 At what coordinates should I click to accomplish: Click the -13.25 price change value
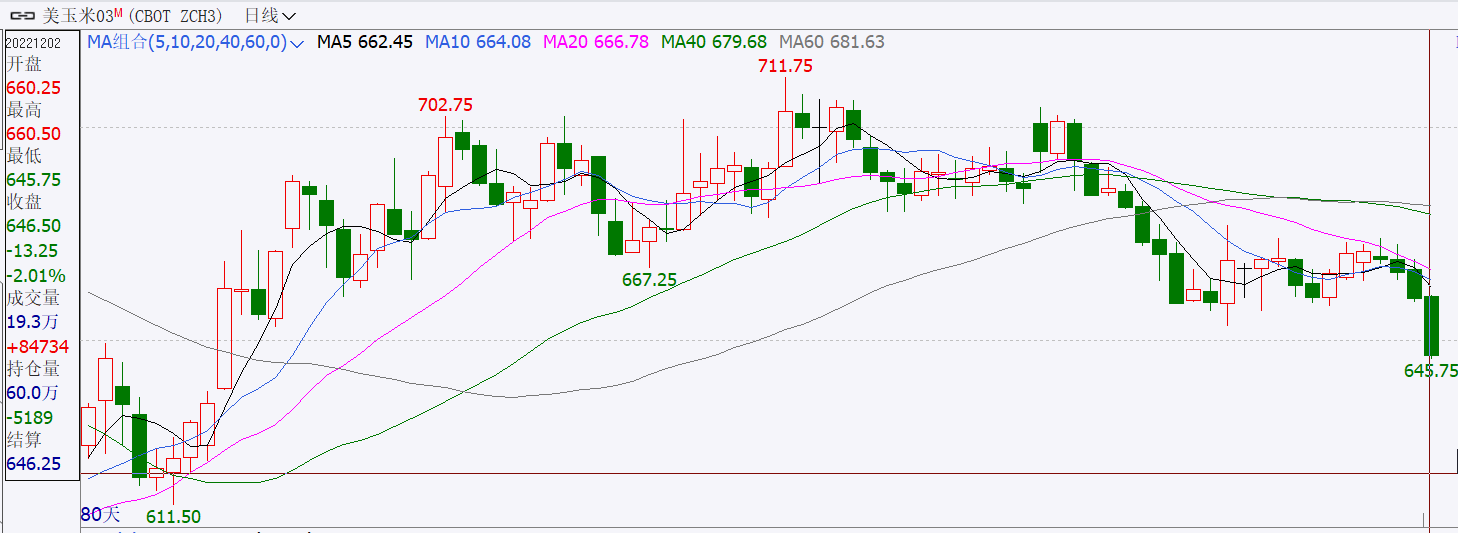pos(33,251)
